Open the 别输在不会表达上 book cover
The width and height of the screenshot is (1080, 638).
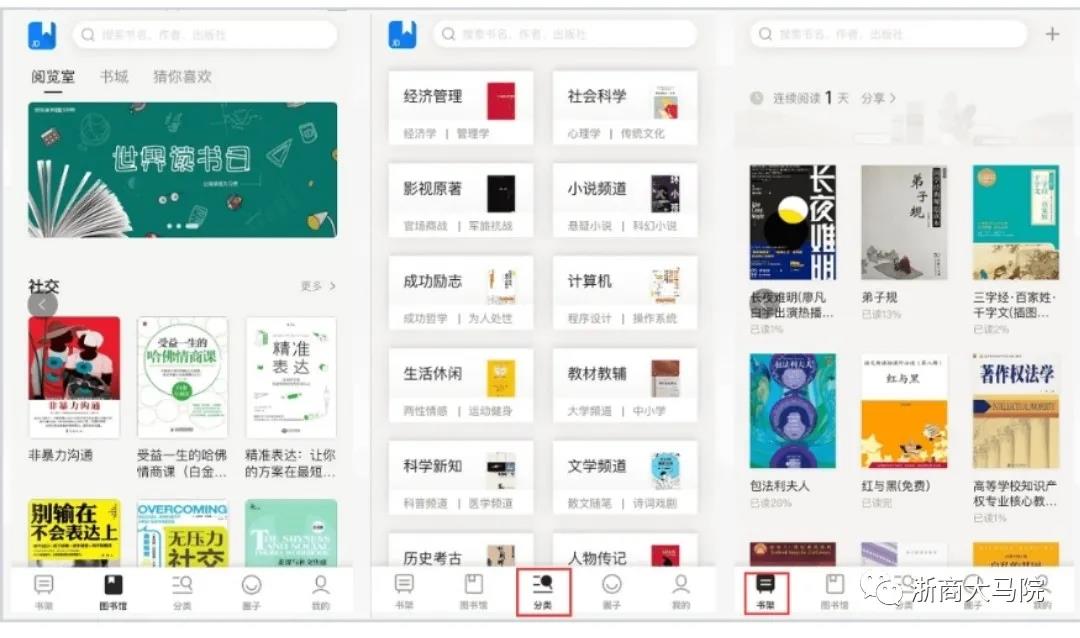(74, 533)
